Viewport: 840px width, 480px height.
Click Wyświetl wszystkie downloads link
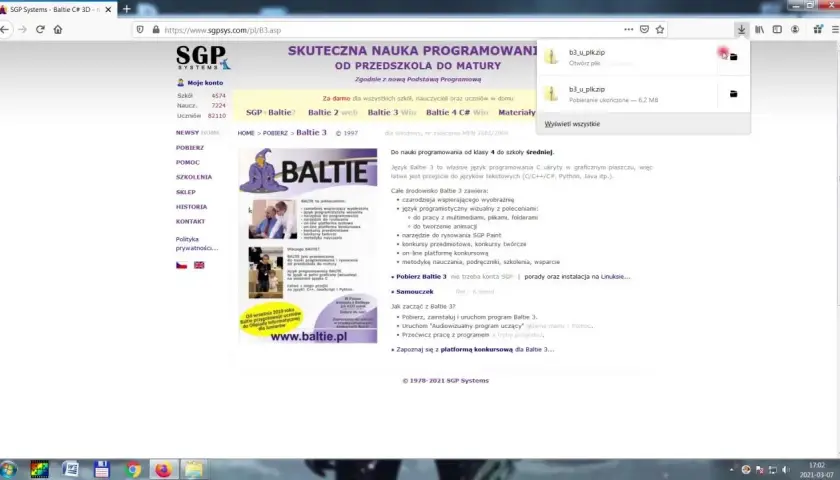[572, 124]
